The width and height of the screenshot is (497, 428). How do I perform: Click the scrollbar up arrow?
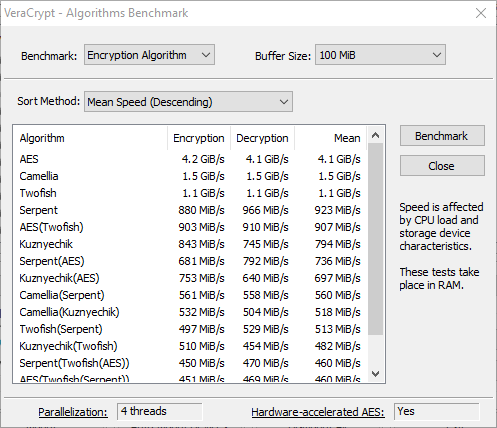click(376, 135)
